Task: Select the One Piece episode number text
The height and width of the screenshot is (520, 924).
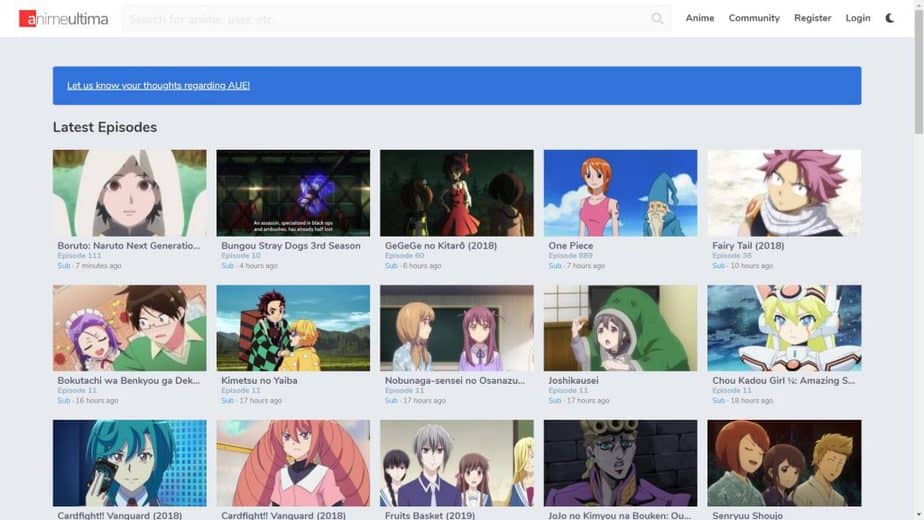Action: [570, 256]
